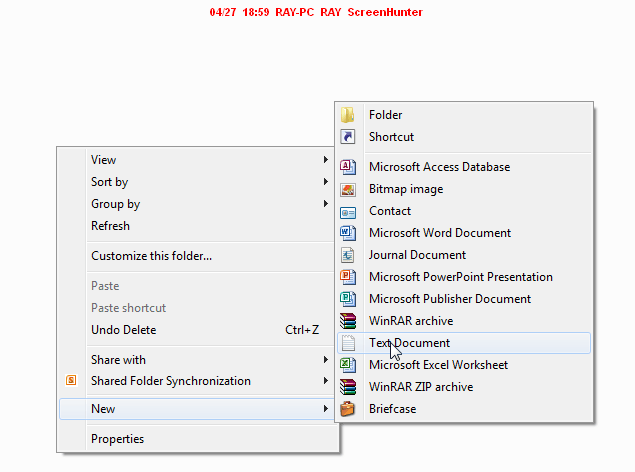Open Shared Folder Synchronization entry
635x472 pixels.
pos(196,381)
